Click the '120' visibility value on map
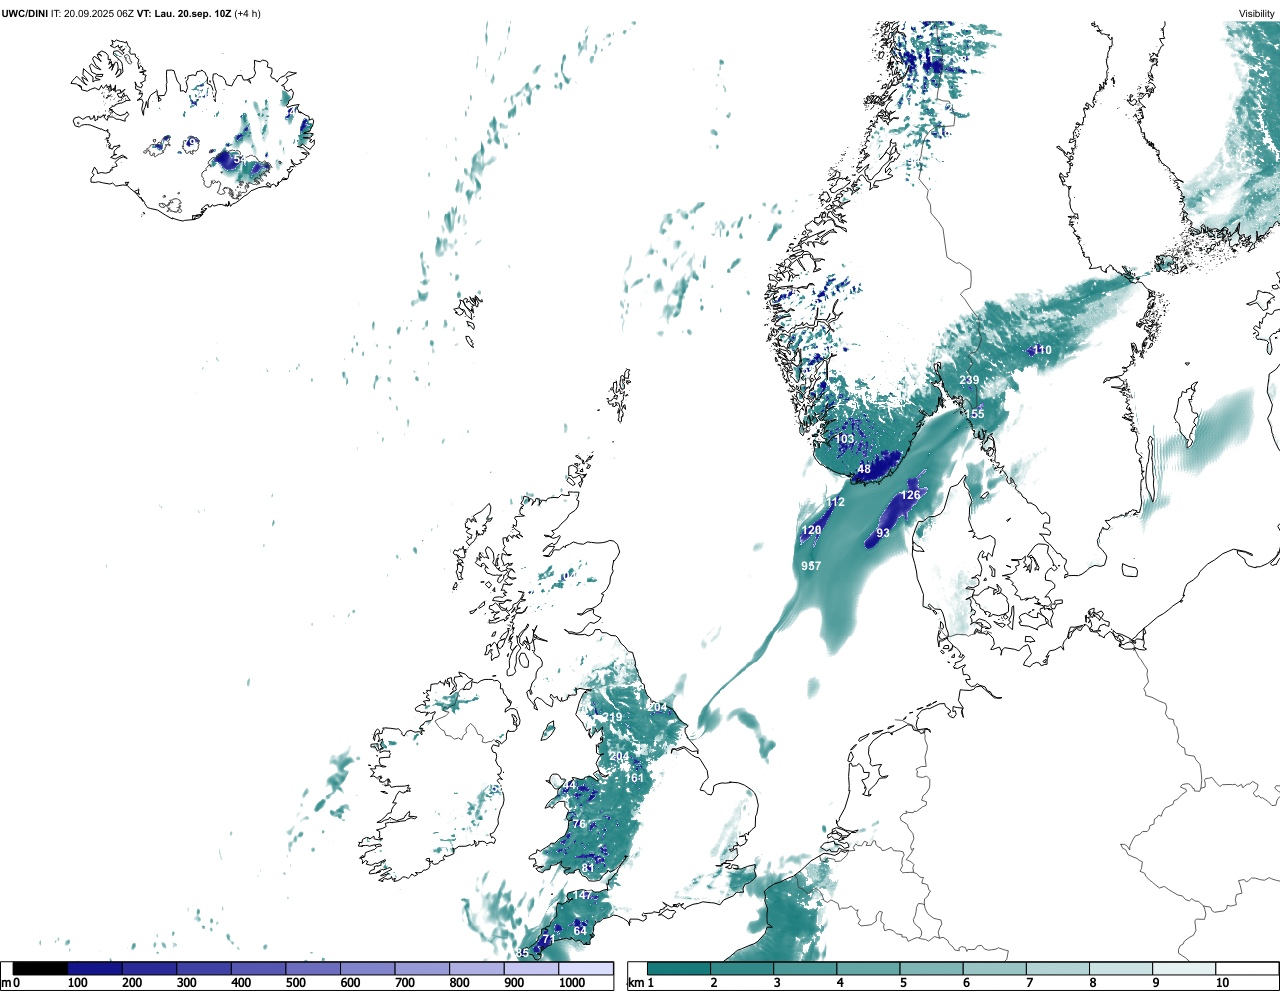 pyautogui.click(x=811, y=530)
